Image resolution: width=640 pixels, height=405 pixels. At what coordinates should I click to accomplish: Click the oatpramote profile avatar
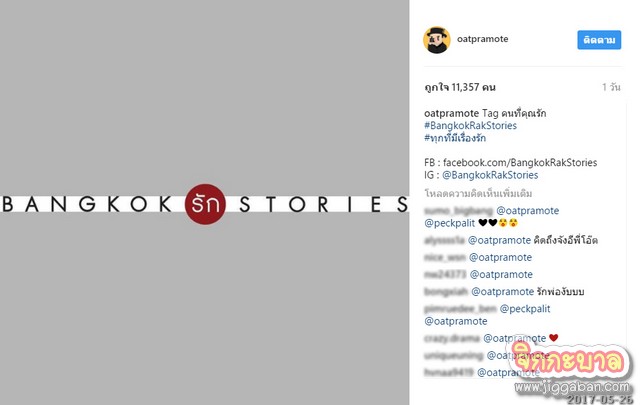point(437,40)
